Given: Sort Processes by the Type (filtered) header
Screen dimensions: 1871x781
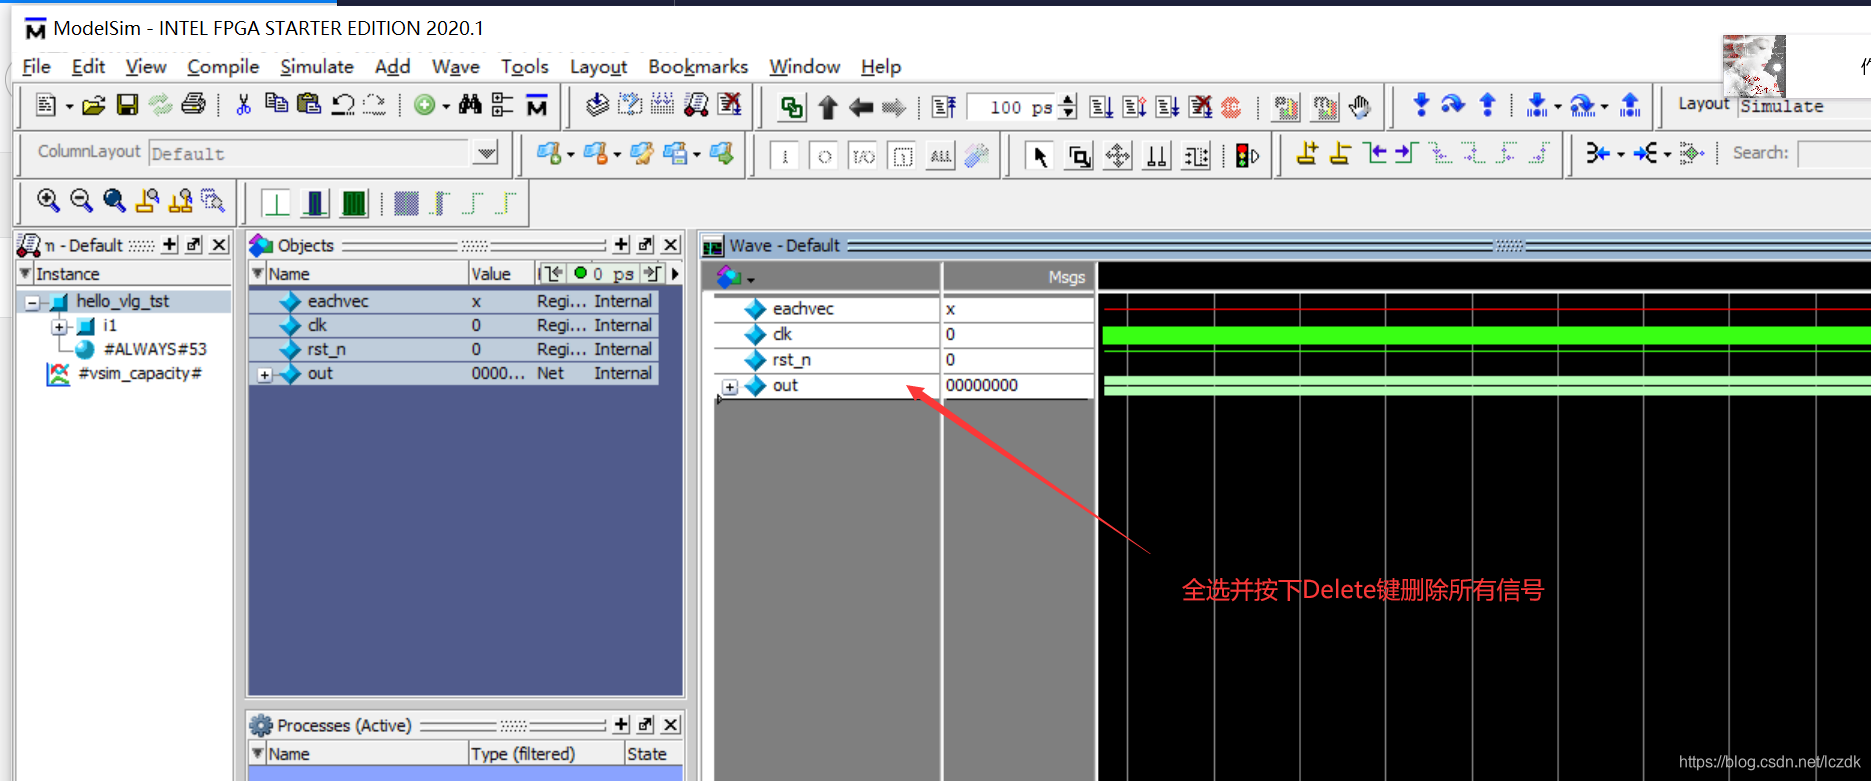Looking at the screenshot, I should click(x=545, y=754).
